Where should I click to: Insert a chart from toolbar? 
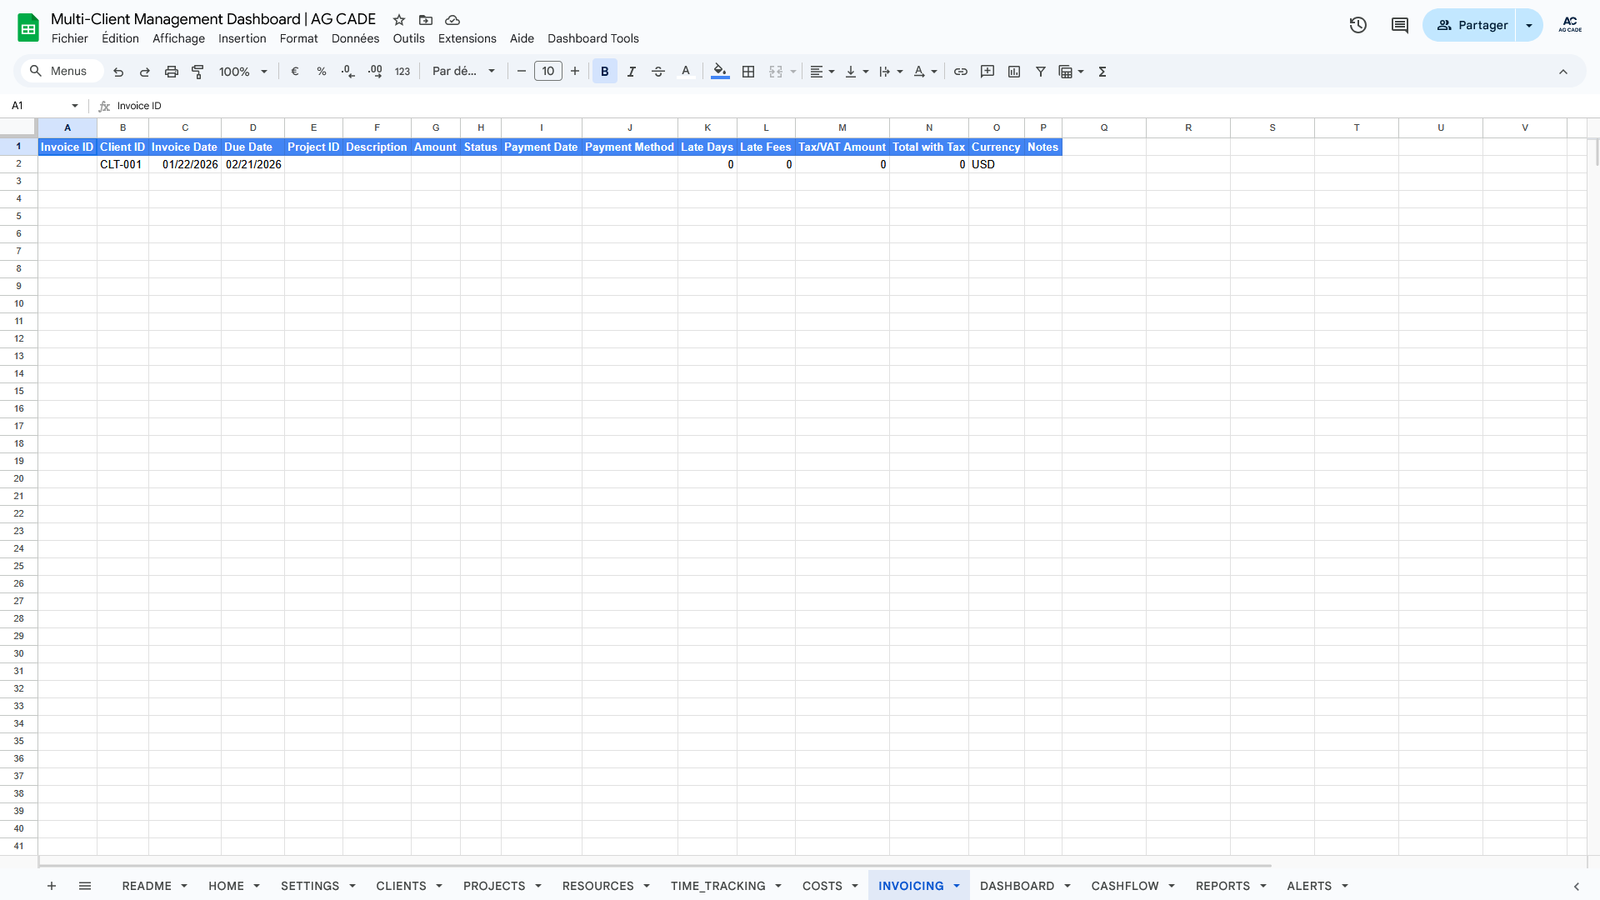[1014, 72]
